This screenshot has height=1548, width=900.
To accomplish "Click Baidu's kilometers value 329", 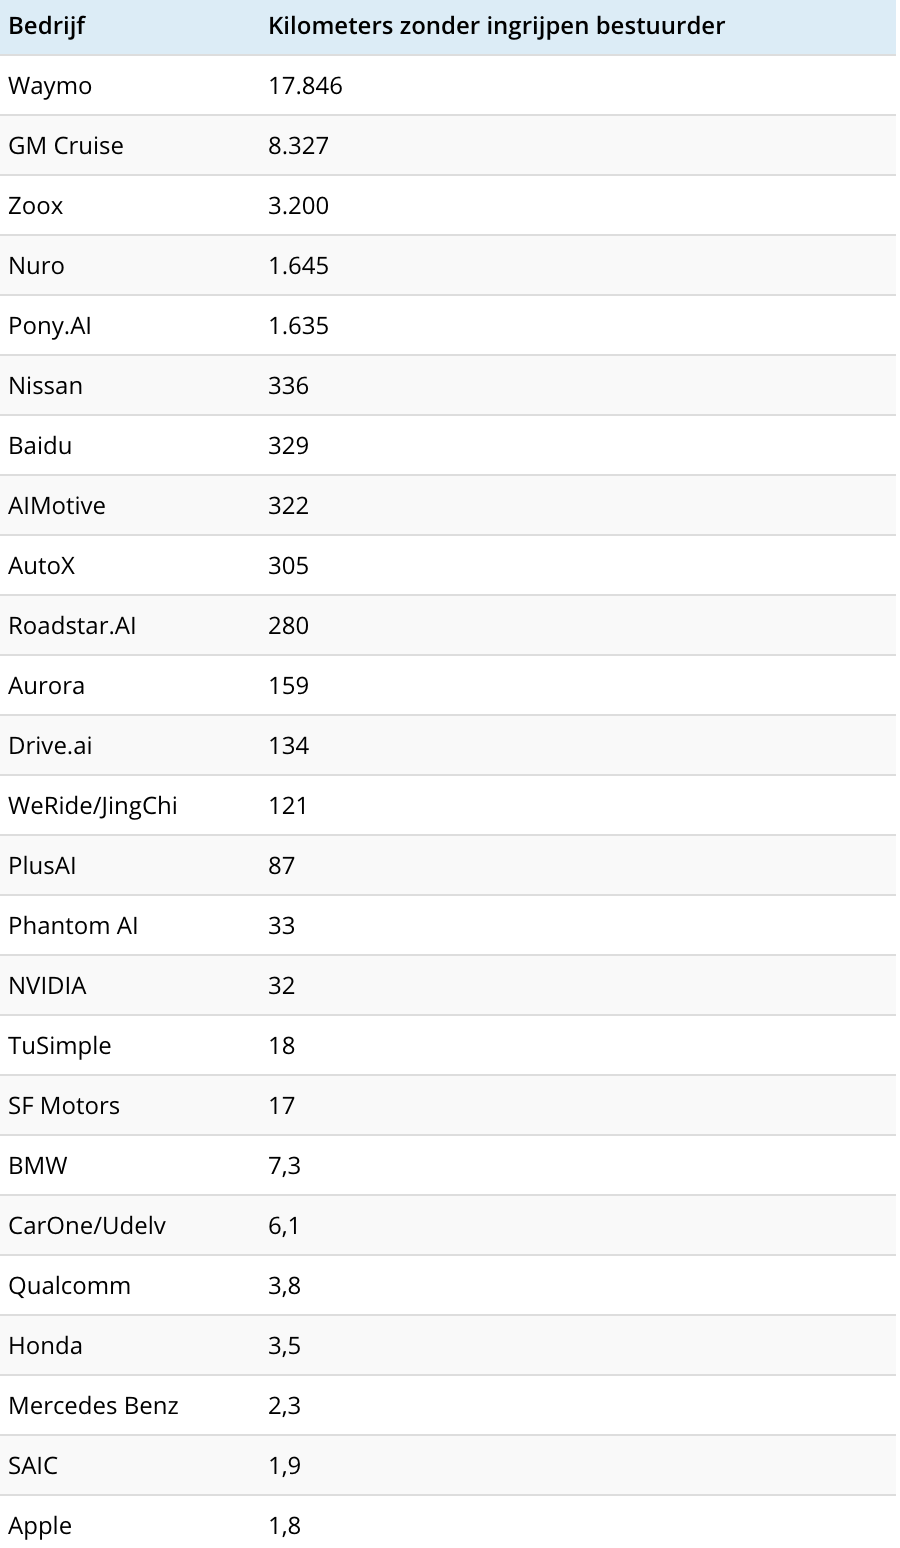I will [288, 446].
